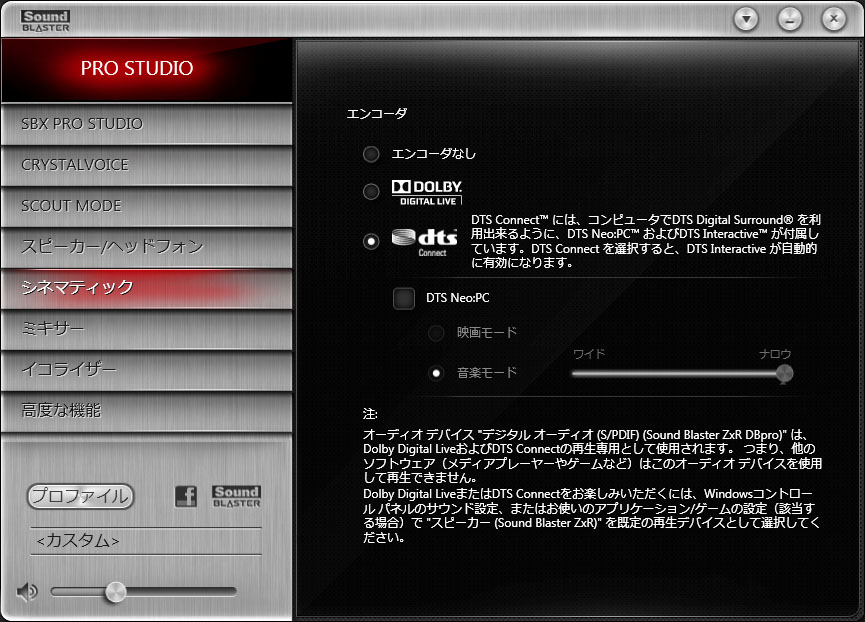Click the round minimize button in title bar

point(790,20)
